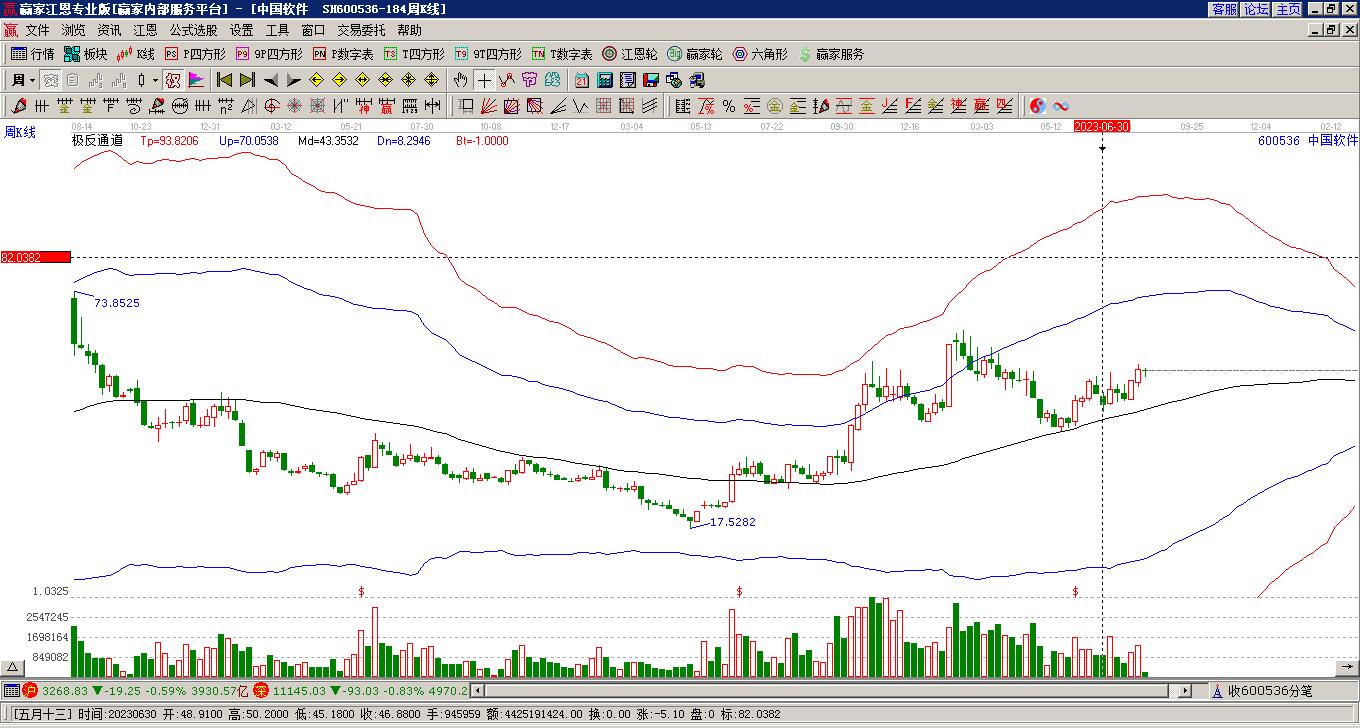Click the horizontal scrollbar left arrow
This screenshot has height=728, width=1360.
pos(478,690)
